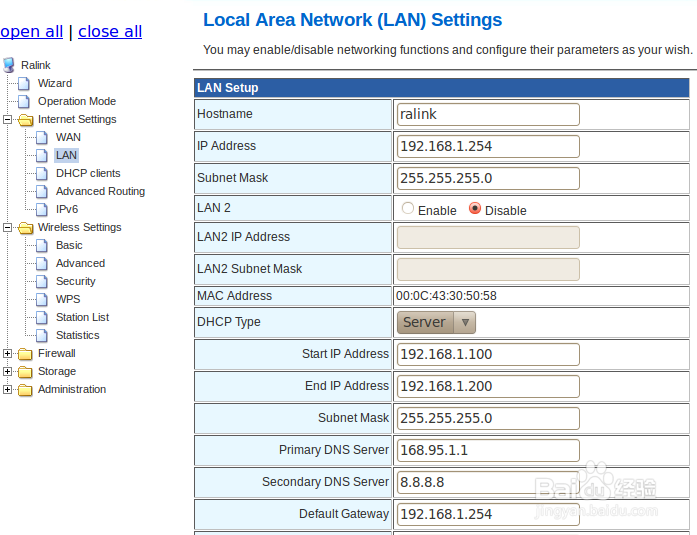Click the DHCP Subnet Mask field
The image size is (697, 535).
pos(488,419)
